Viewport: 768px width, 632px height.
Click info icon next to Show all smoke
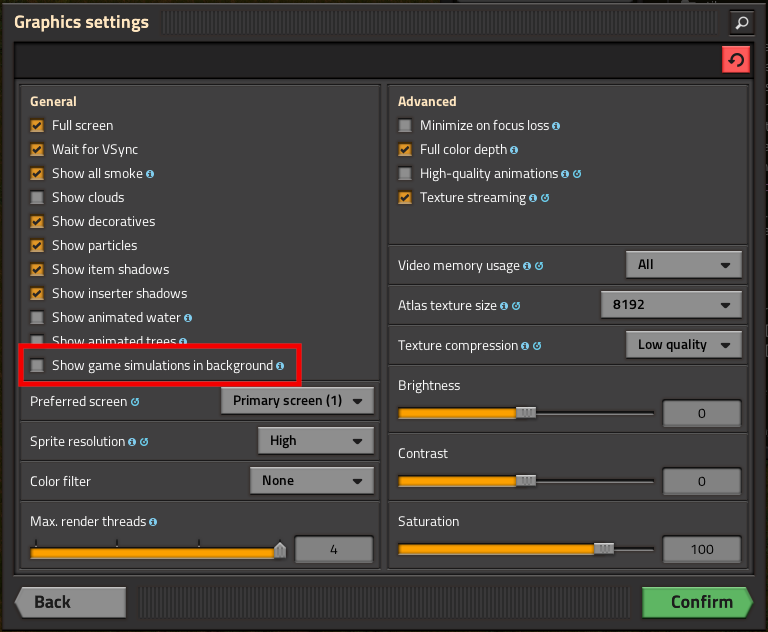tap(150, 174)
